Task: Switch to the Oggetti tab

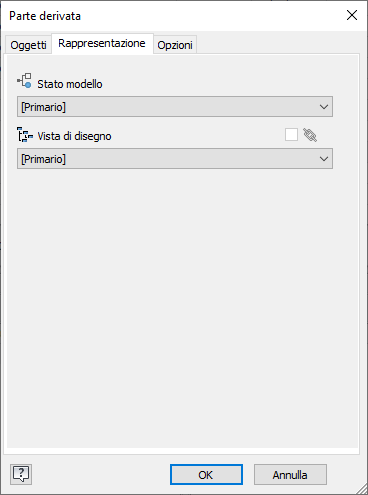Action: [28, 45]
